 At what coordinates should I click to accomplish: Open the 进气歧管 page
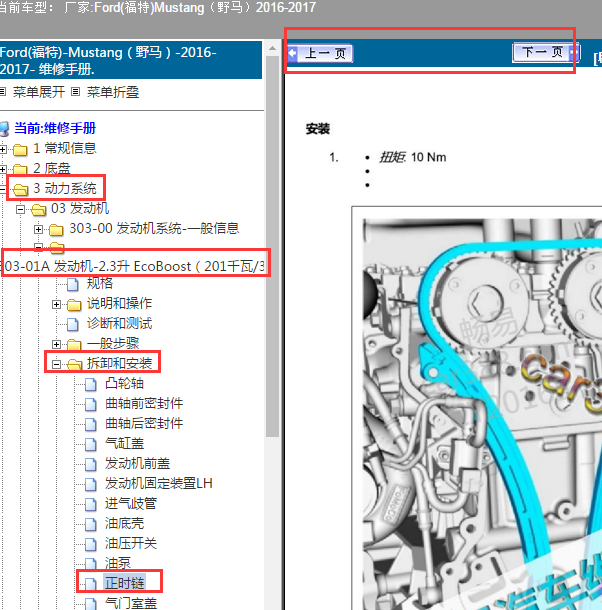[x=131, y=503]
